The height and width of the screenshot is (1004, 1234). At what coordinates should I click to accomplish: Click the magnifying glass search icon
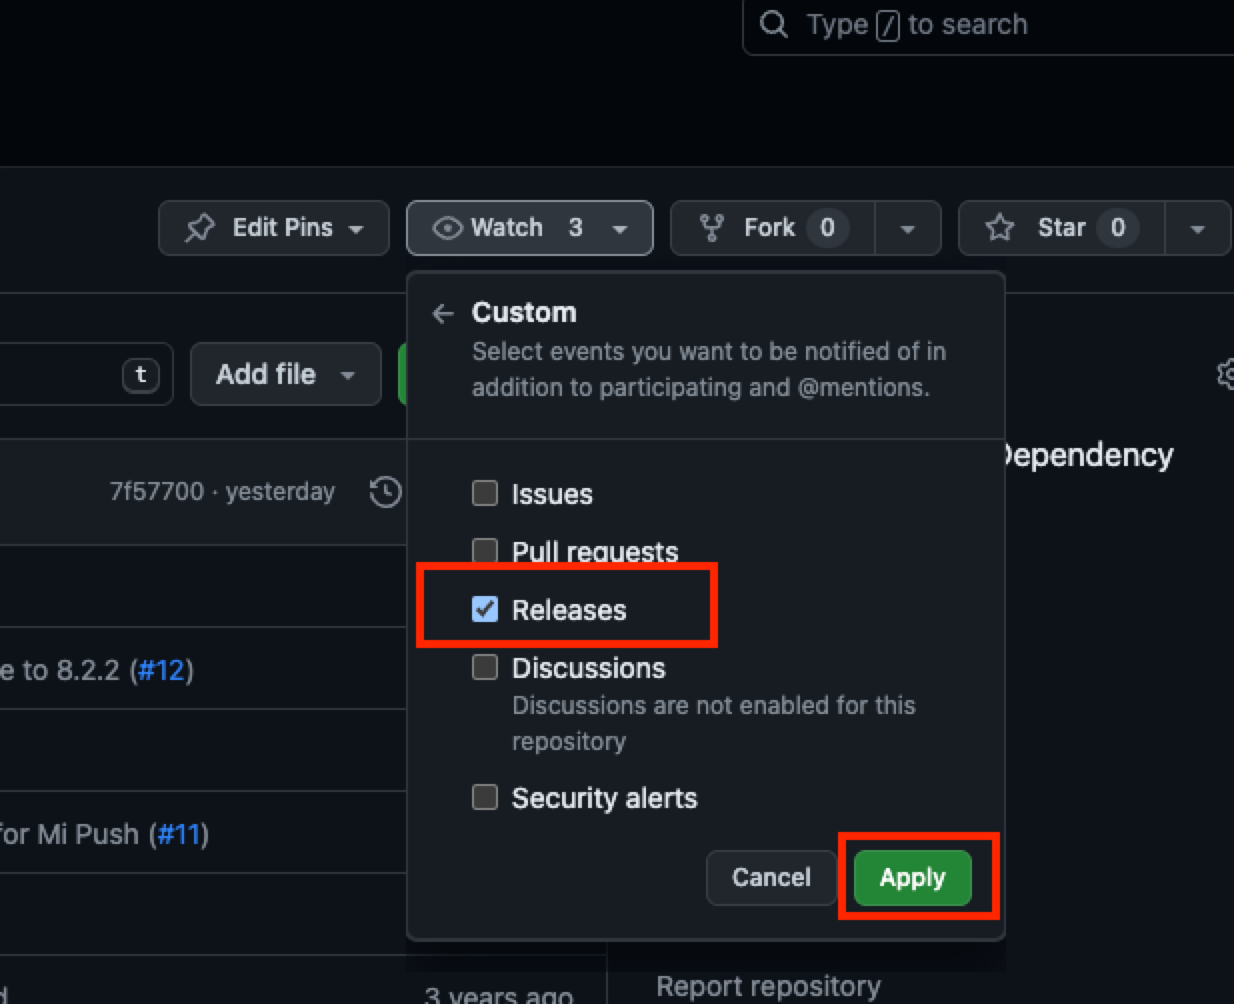[x=773, y=24]
